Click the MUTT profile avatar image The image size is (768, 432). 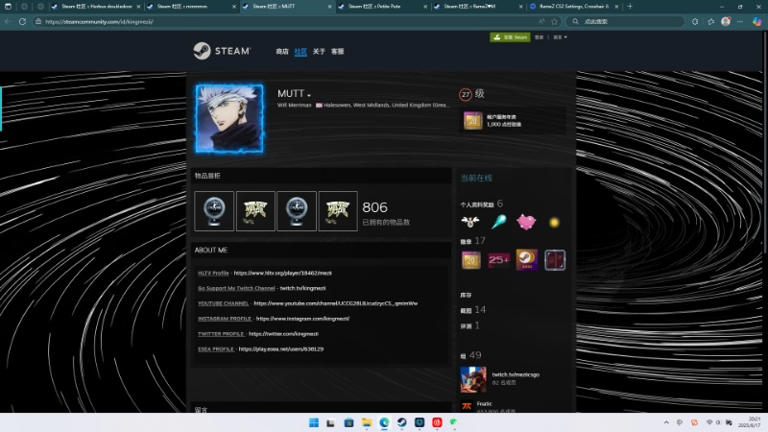[x=229, y=119]
